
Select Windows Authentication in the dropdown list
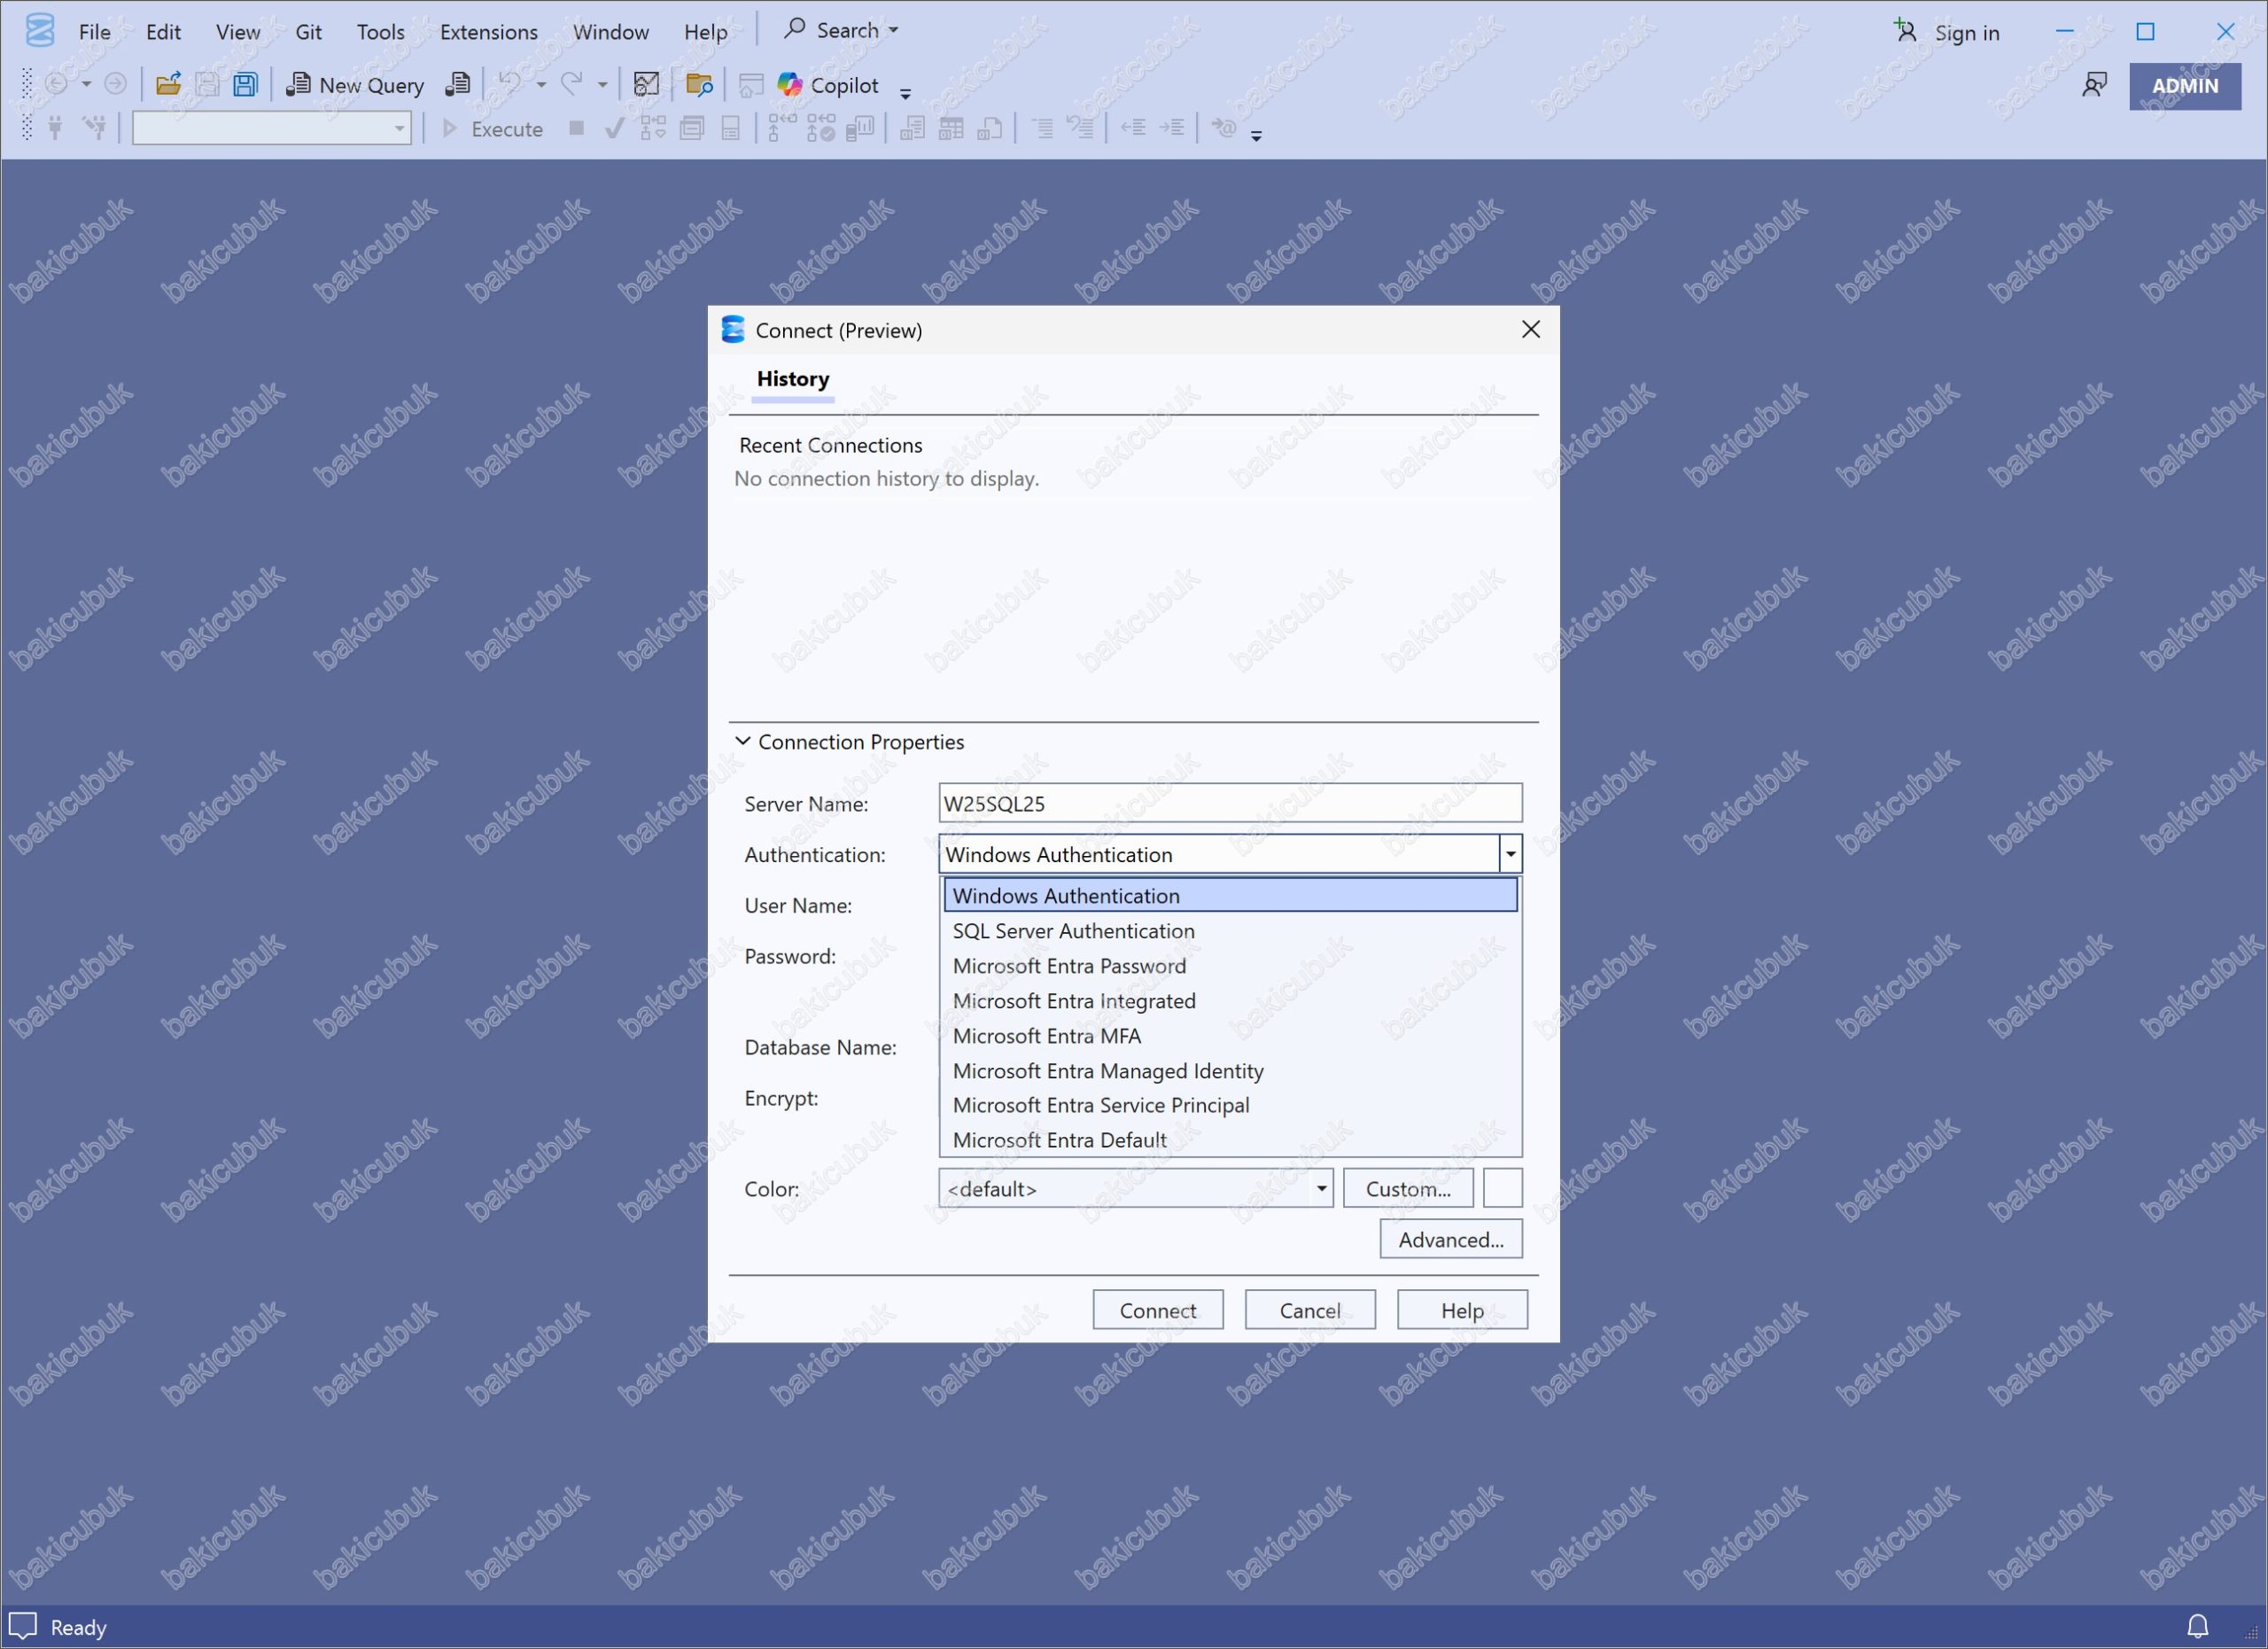(1230, 895)
